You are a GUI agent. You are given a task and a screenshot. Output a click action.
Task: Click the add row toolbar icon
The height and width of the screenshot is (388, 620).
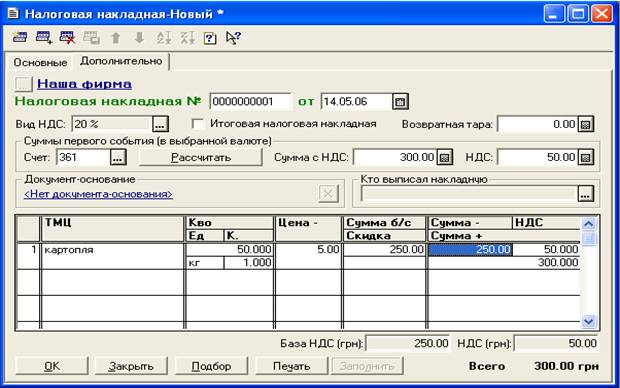(x=43, y=38)
